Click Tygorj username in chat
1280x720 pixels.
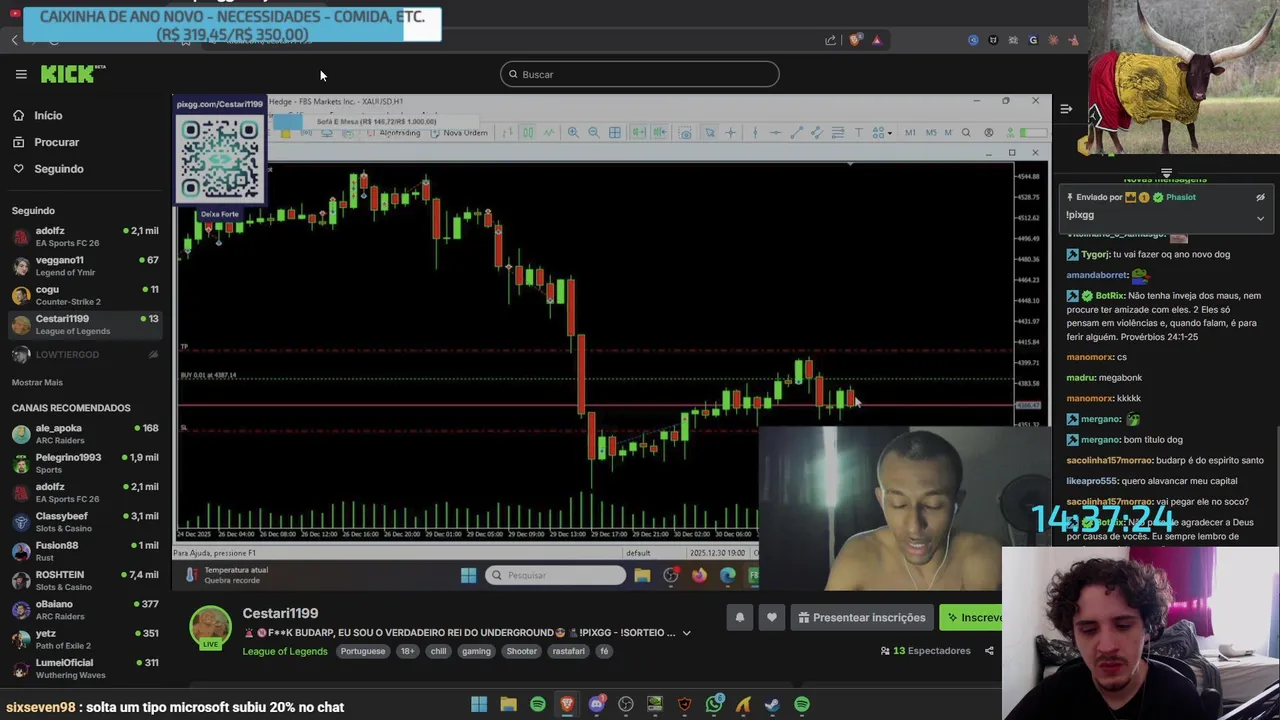tap(1095, 254)
